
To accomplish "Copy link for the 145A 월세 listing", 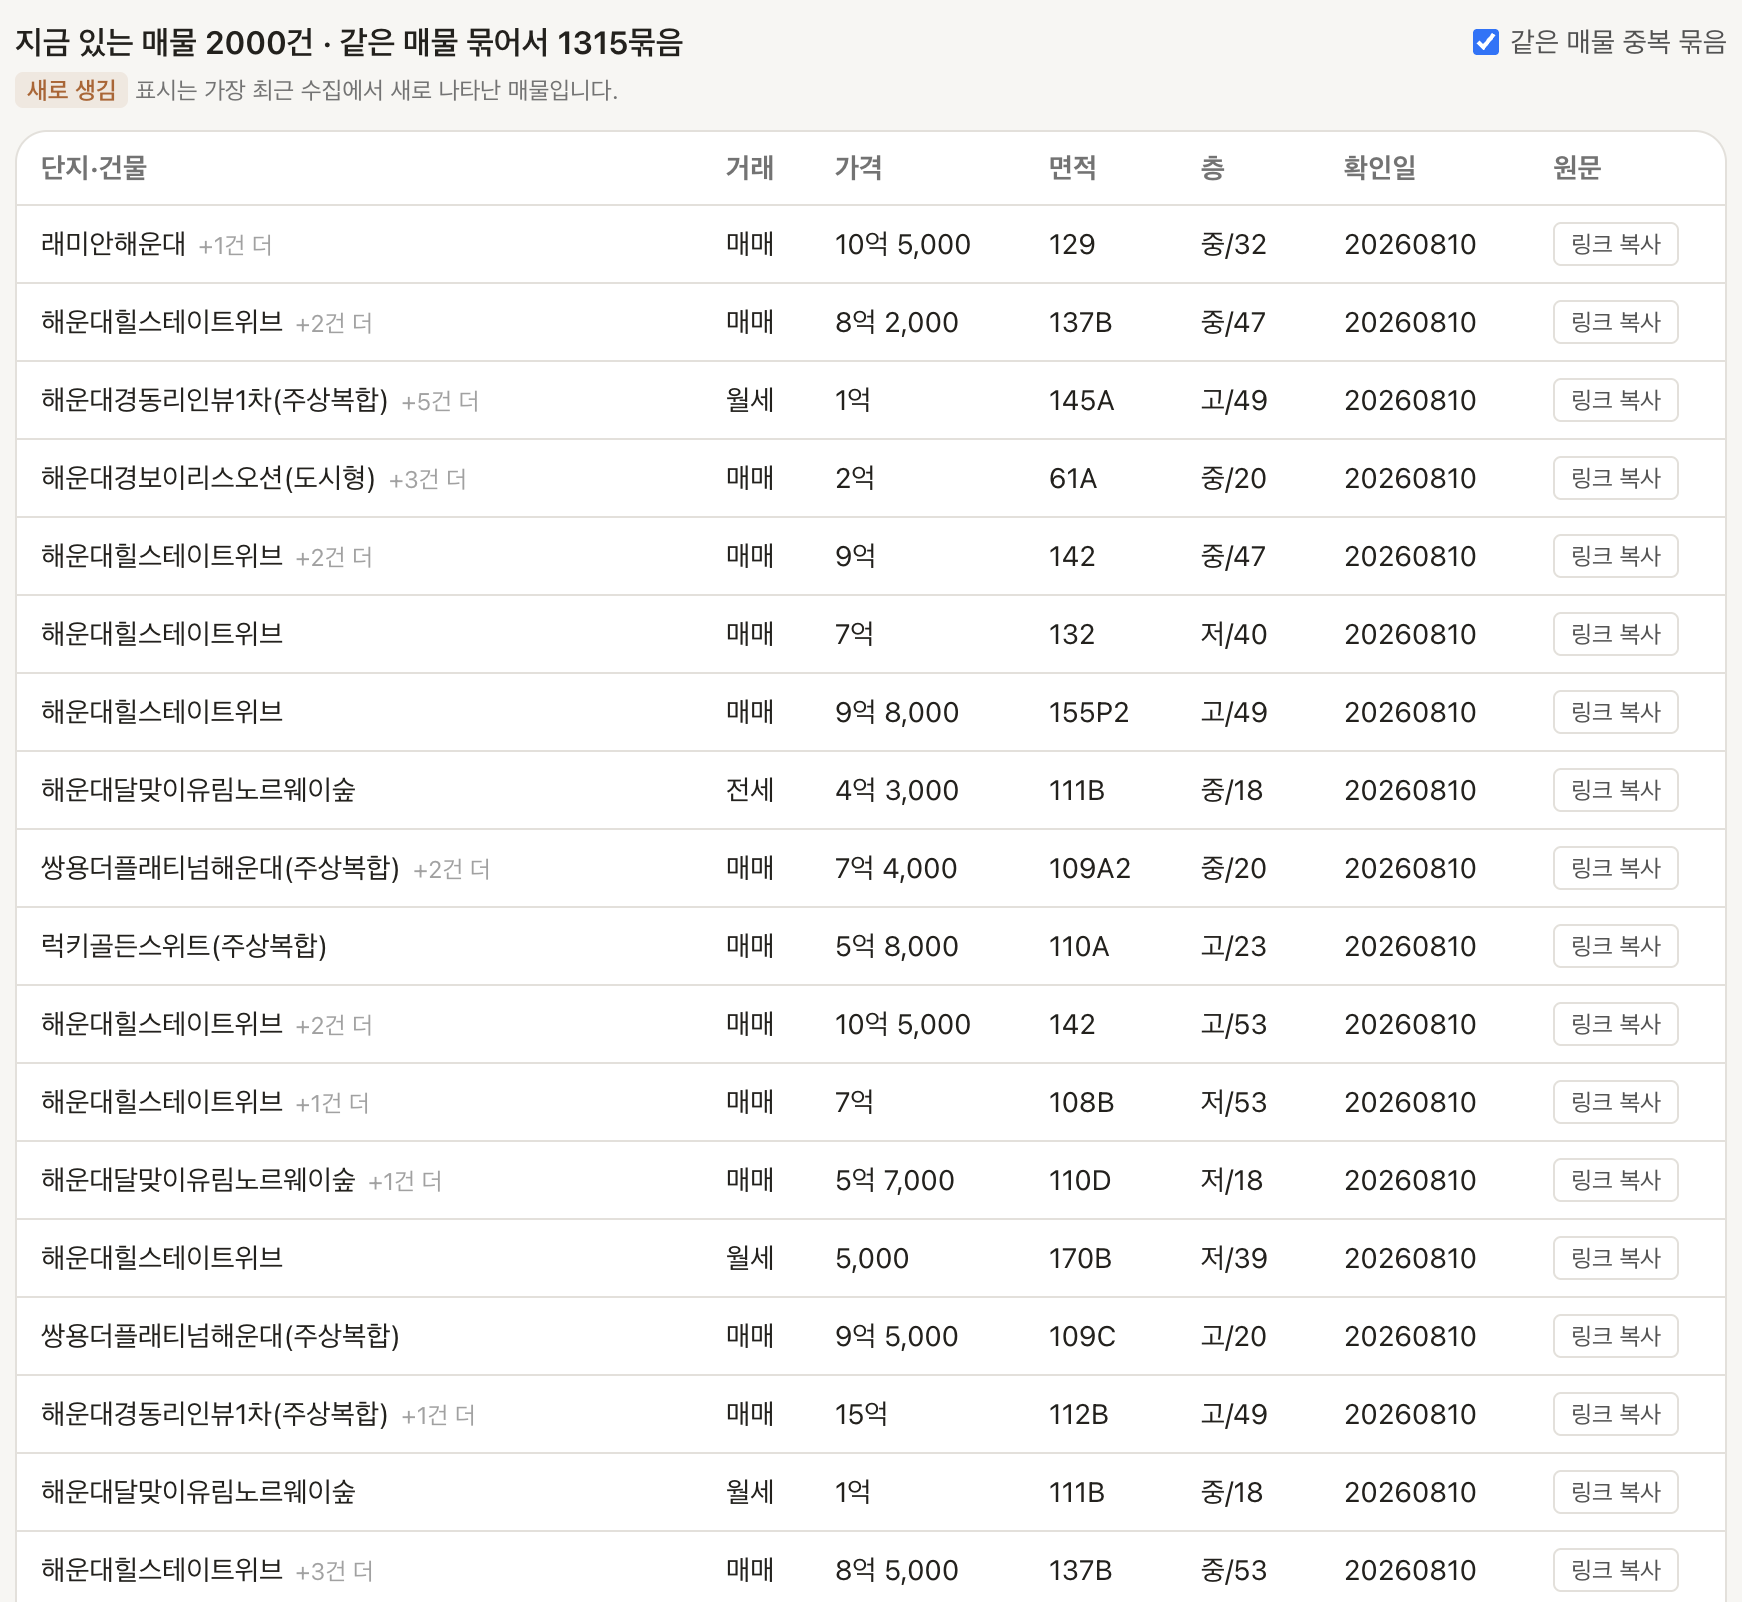I will click(1615, 400).
